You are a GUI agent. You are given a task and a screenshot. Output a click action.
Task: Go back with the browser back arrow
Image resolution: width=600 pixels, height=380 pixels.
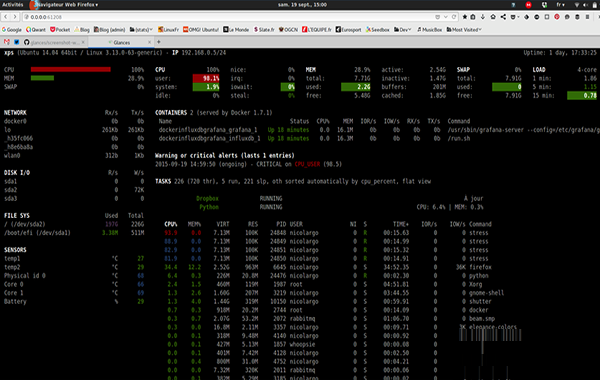click(x=6, y=17)
